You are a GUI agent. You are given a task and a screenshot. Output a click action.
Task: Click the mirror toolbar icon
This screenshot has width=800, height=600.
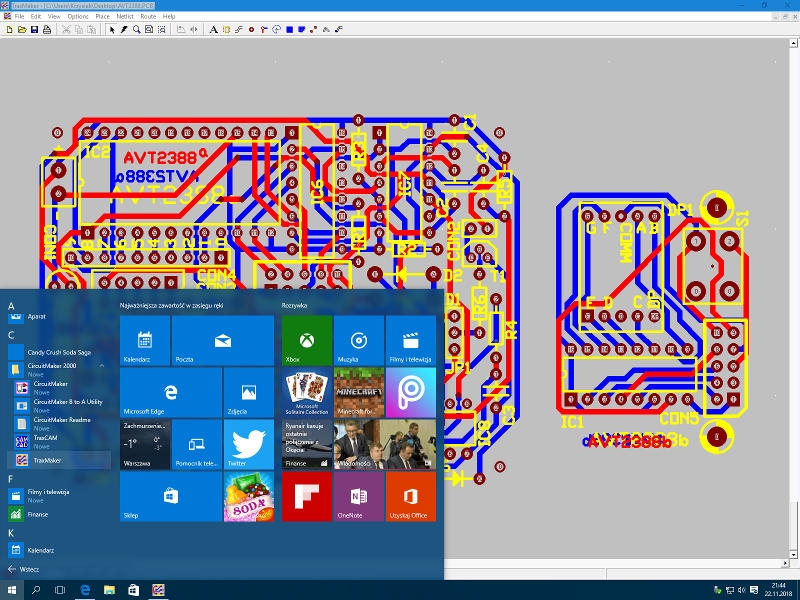pyautogui.click(x=194, y=30)
